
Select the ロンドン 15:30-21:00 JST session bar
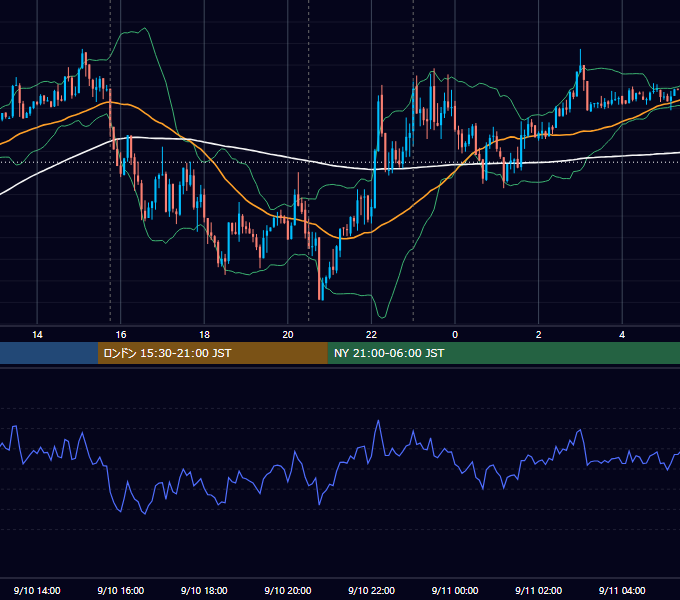(x=212, y=353)
